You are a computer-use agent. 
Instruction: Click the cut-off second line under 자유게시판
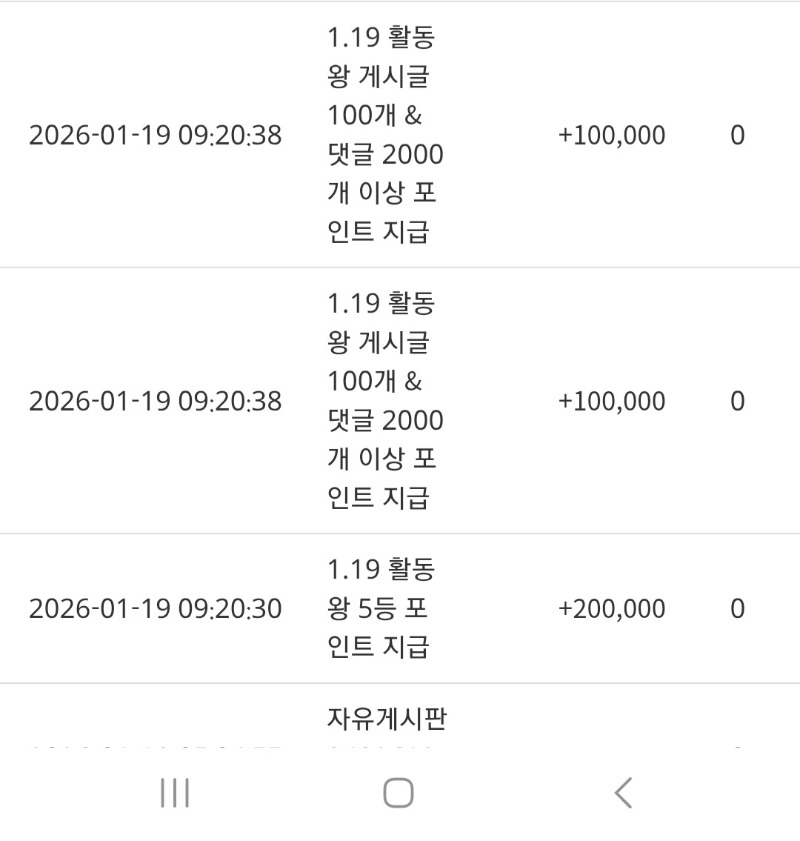pos(386,746)
